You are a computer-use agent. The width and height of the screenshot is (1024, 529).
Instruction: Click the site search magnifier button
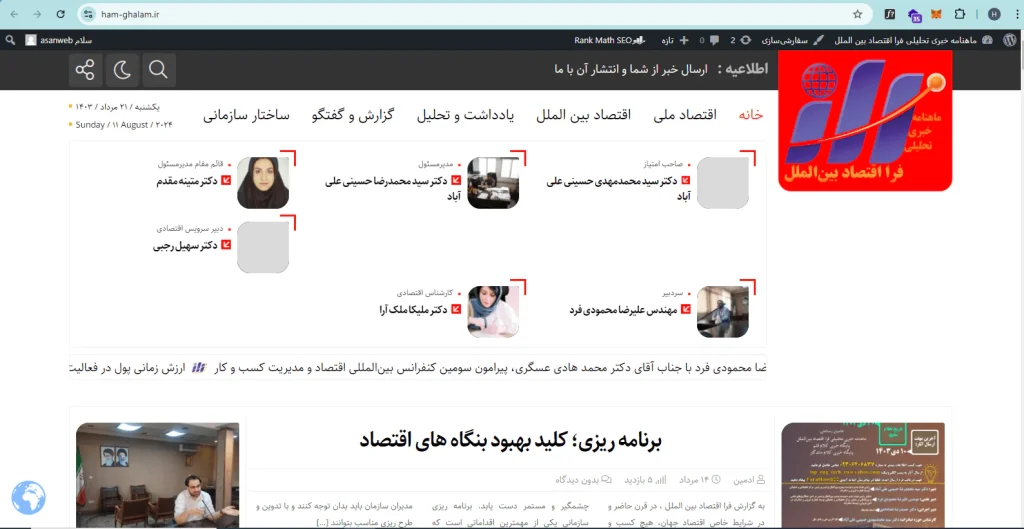[x=159, y=70]
